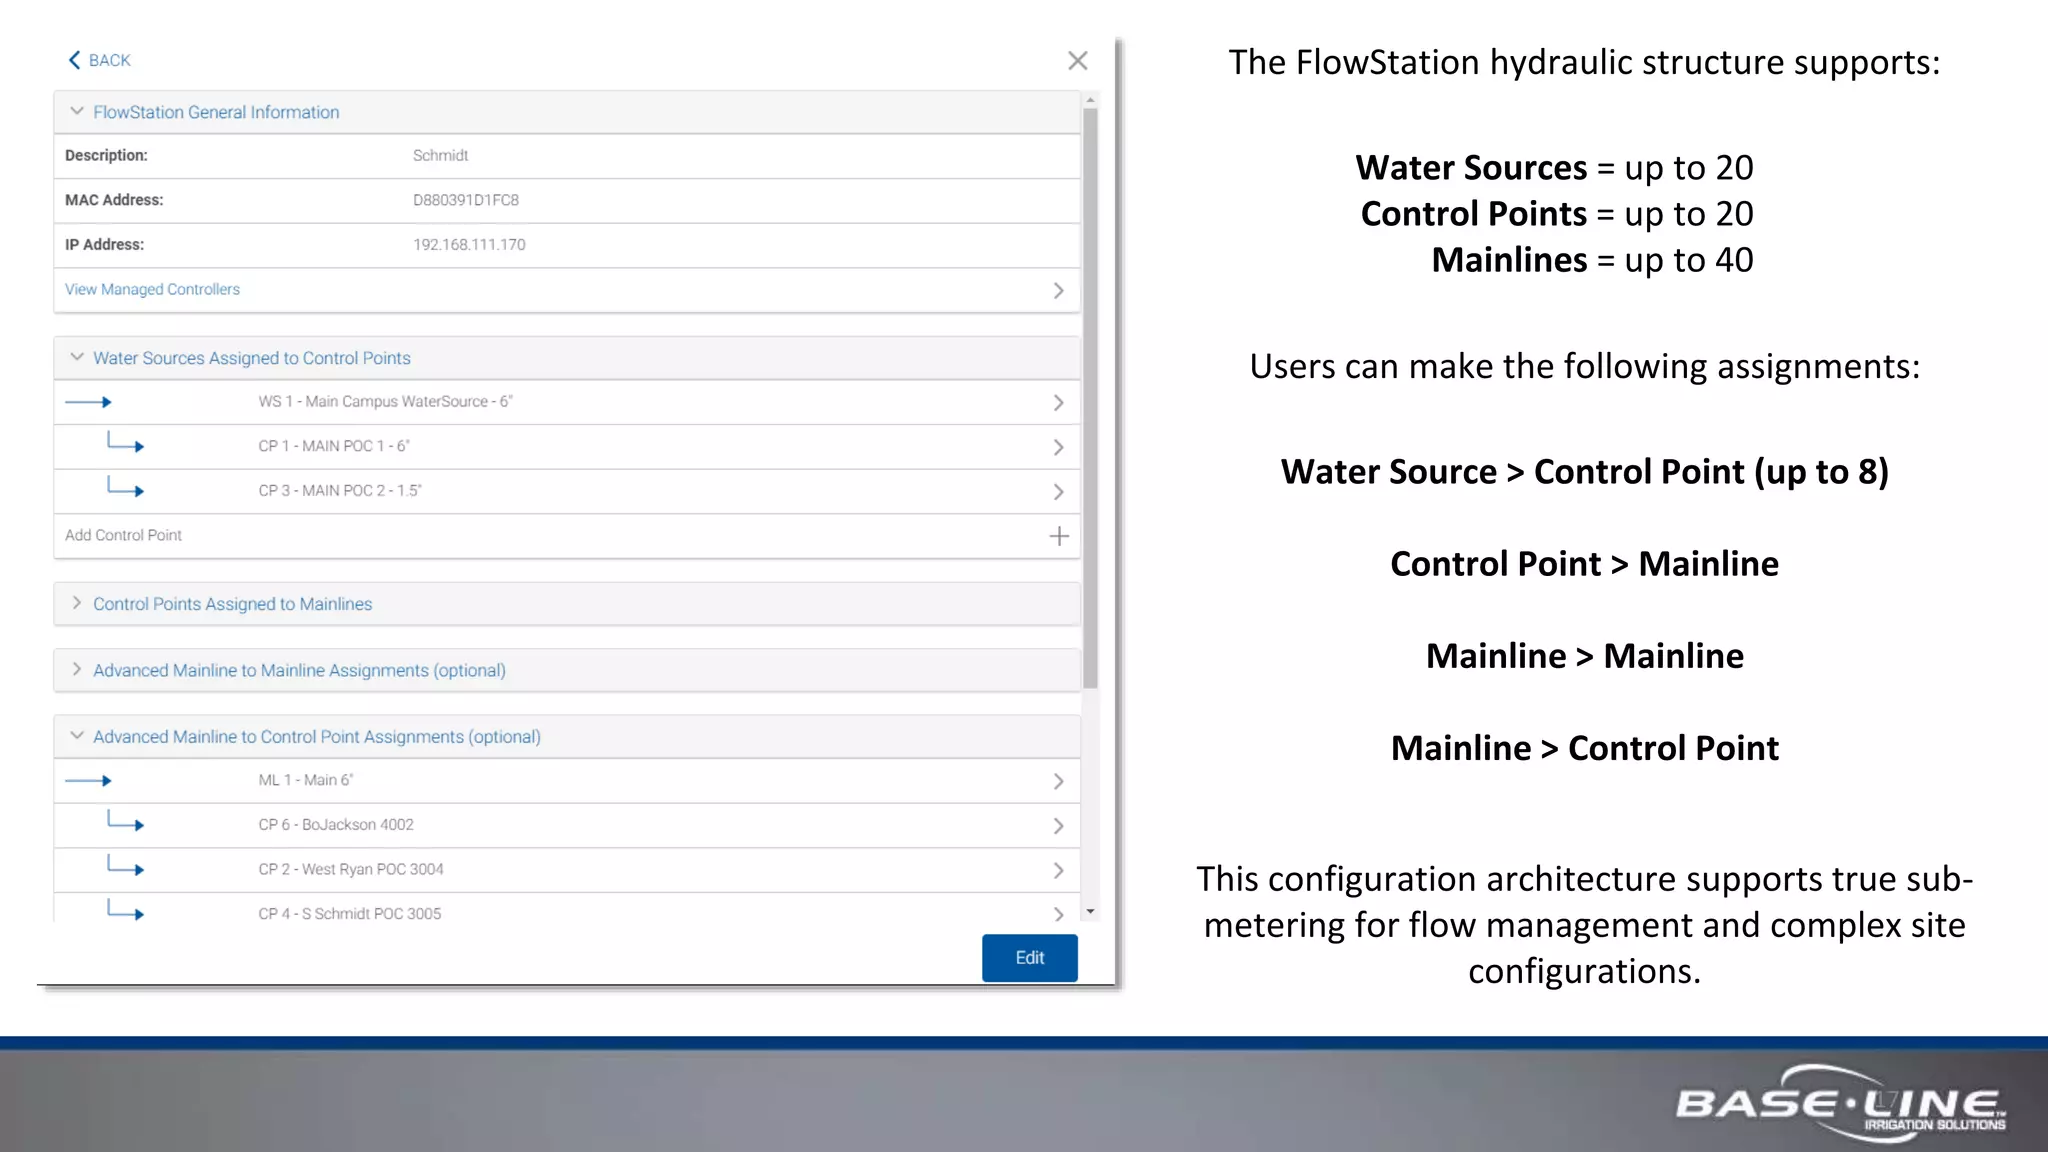Open chevron for CP 6 BoJackson 4002

1058,826
